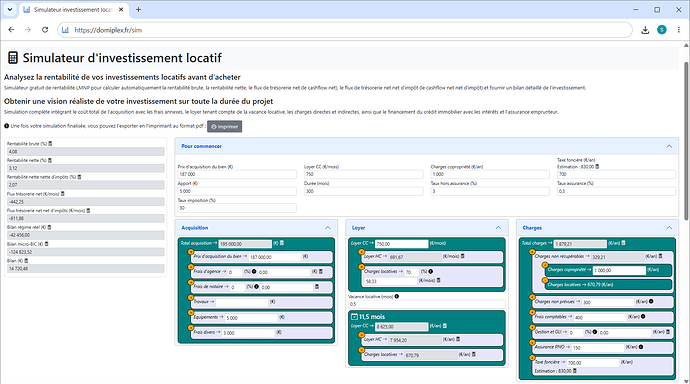Screen dimensions: 690x384
Task: Focus the Charges copropriété 1 000,00 field
Action: [619, 270]
